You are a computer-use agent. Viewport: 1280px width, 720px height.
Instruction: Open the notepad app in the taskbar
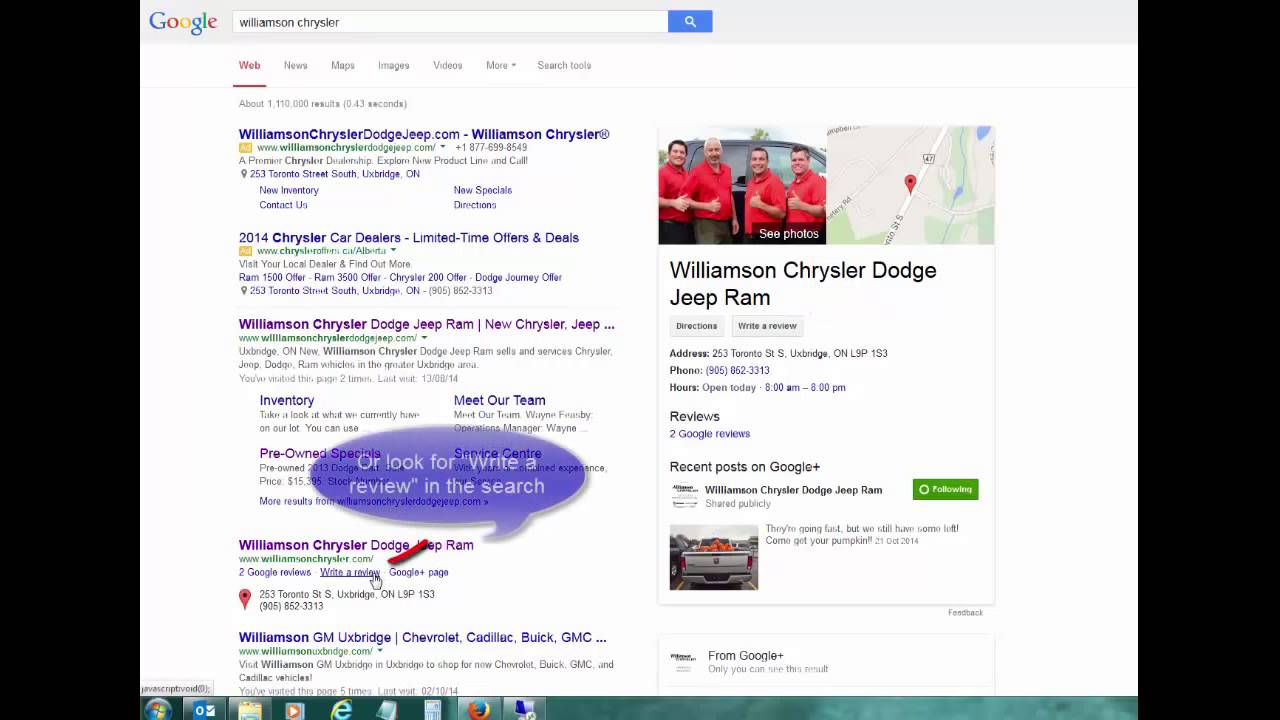pyautogui.click(x=387, y=710)
